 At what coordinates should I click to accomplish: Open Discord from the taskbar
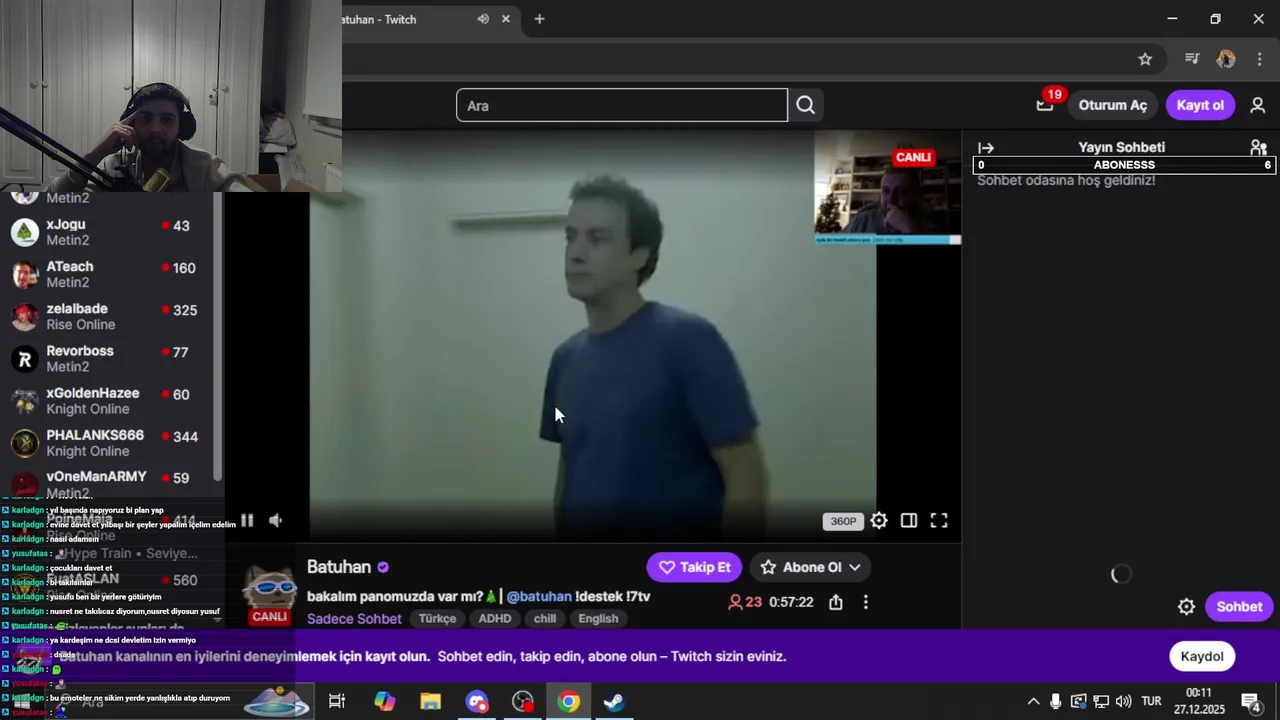(477, 701)
